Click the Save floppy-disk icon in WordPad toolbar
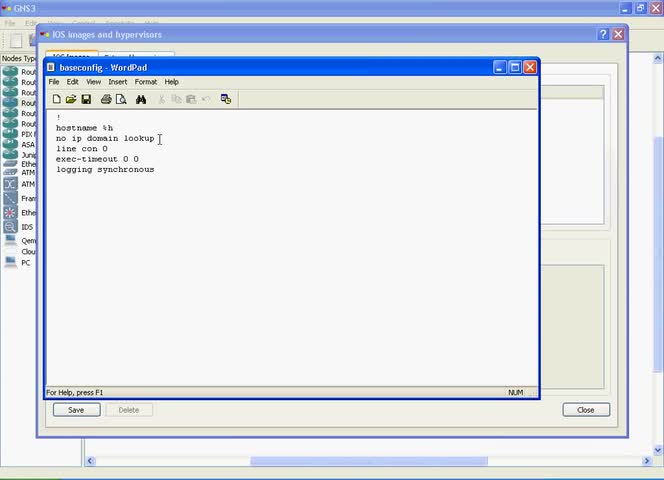664x480 pixels. [x=86, y=99]
